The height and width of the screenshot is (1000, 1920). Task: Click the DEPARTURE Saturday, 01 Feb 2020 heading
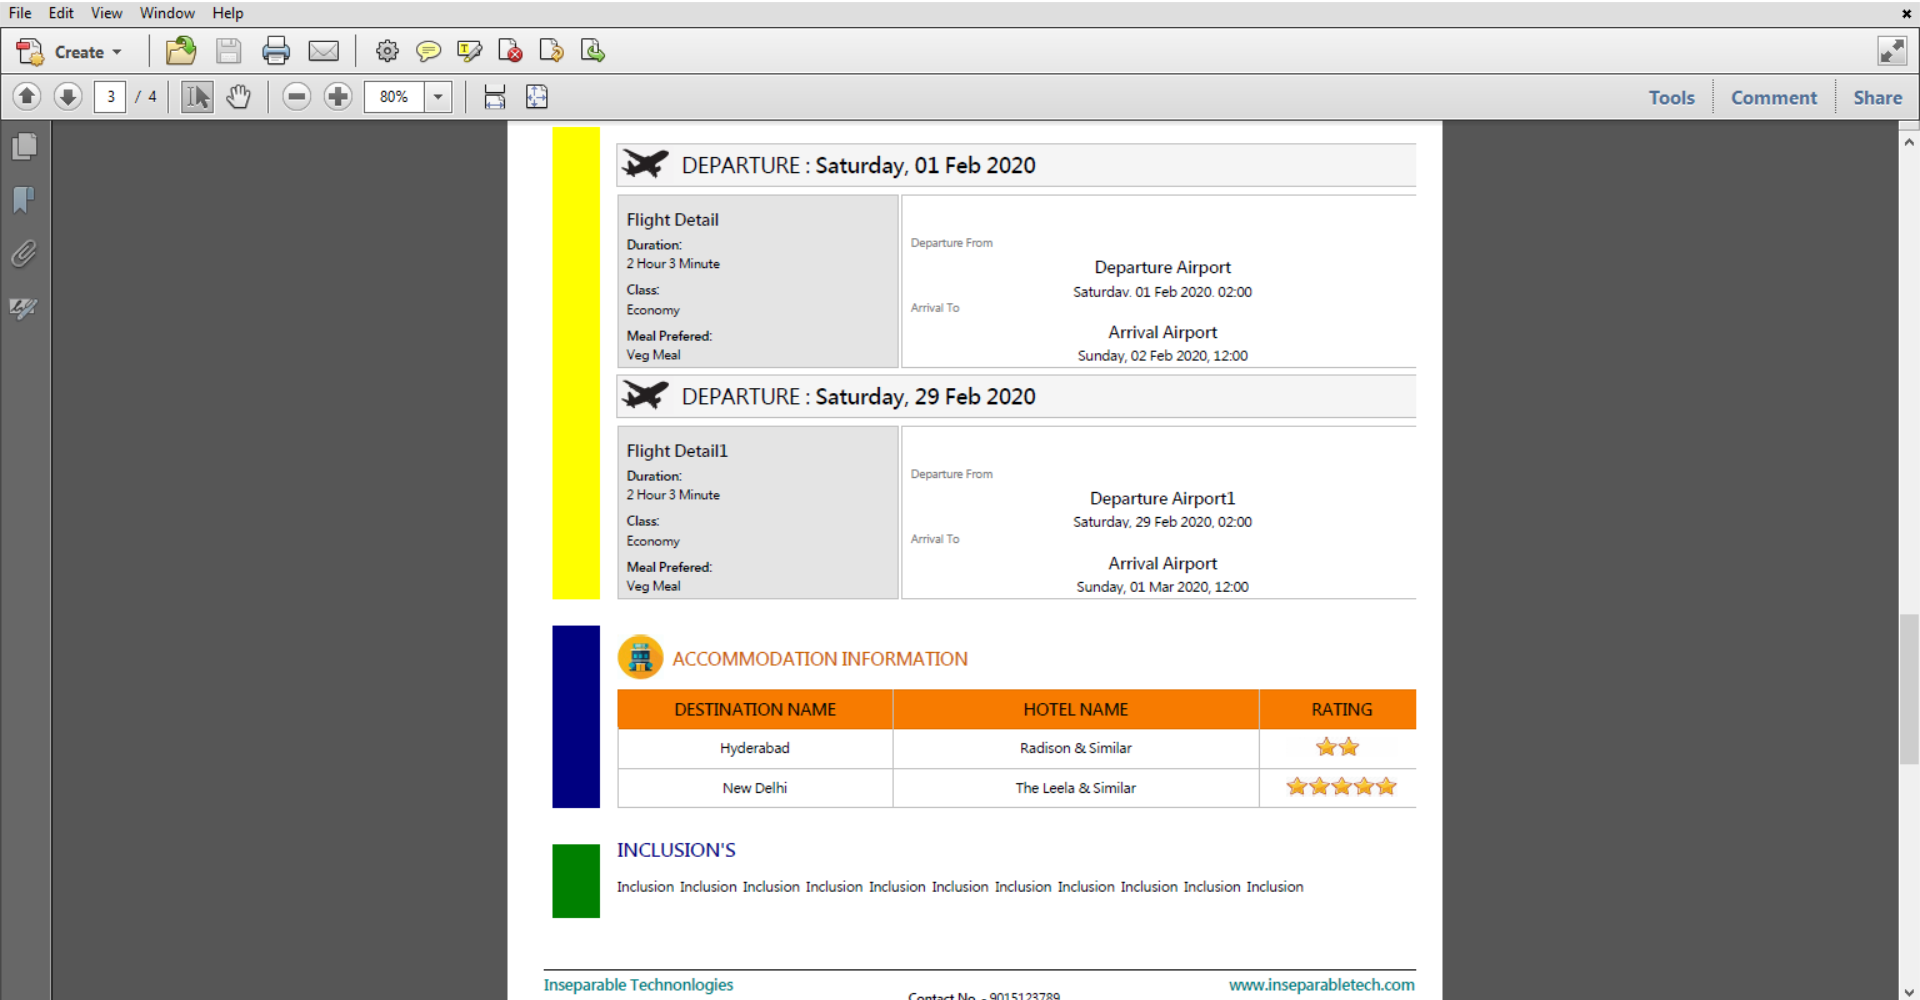(x=858, y=166)
